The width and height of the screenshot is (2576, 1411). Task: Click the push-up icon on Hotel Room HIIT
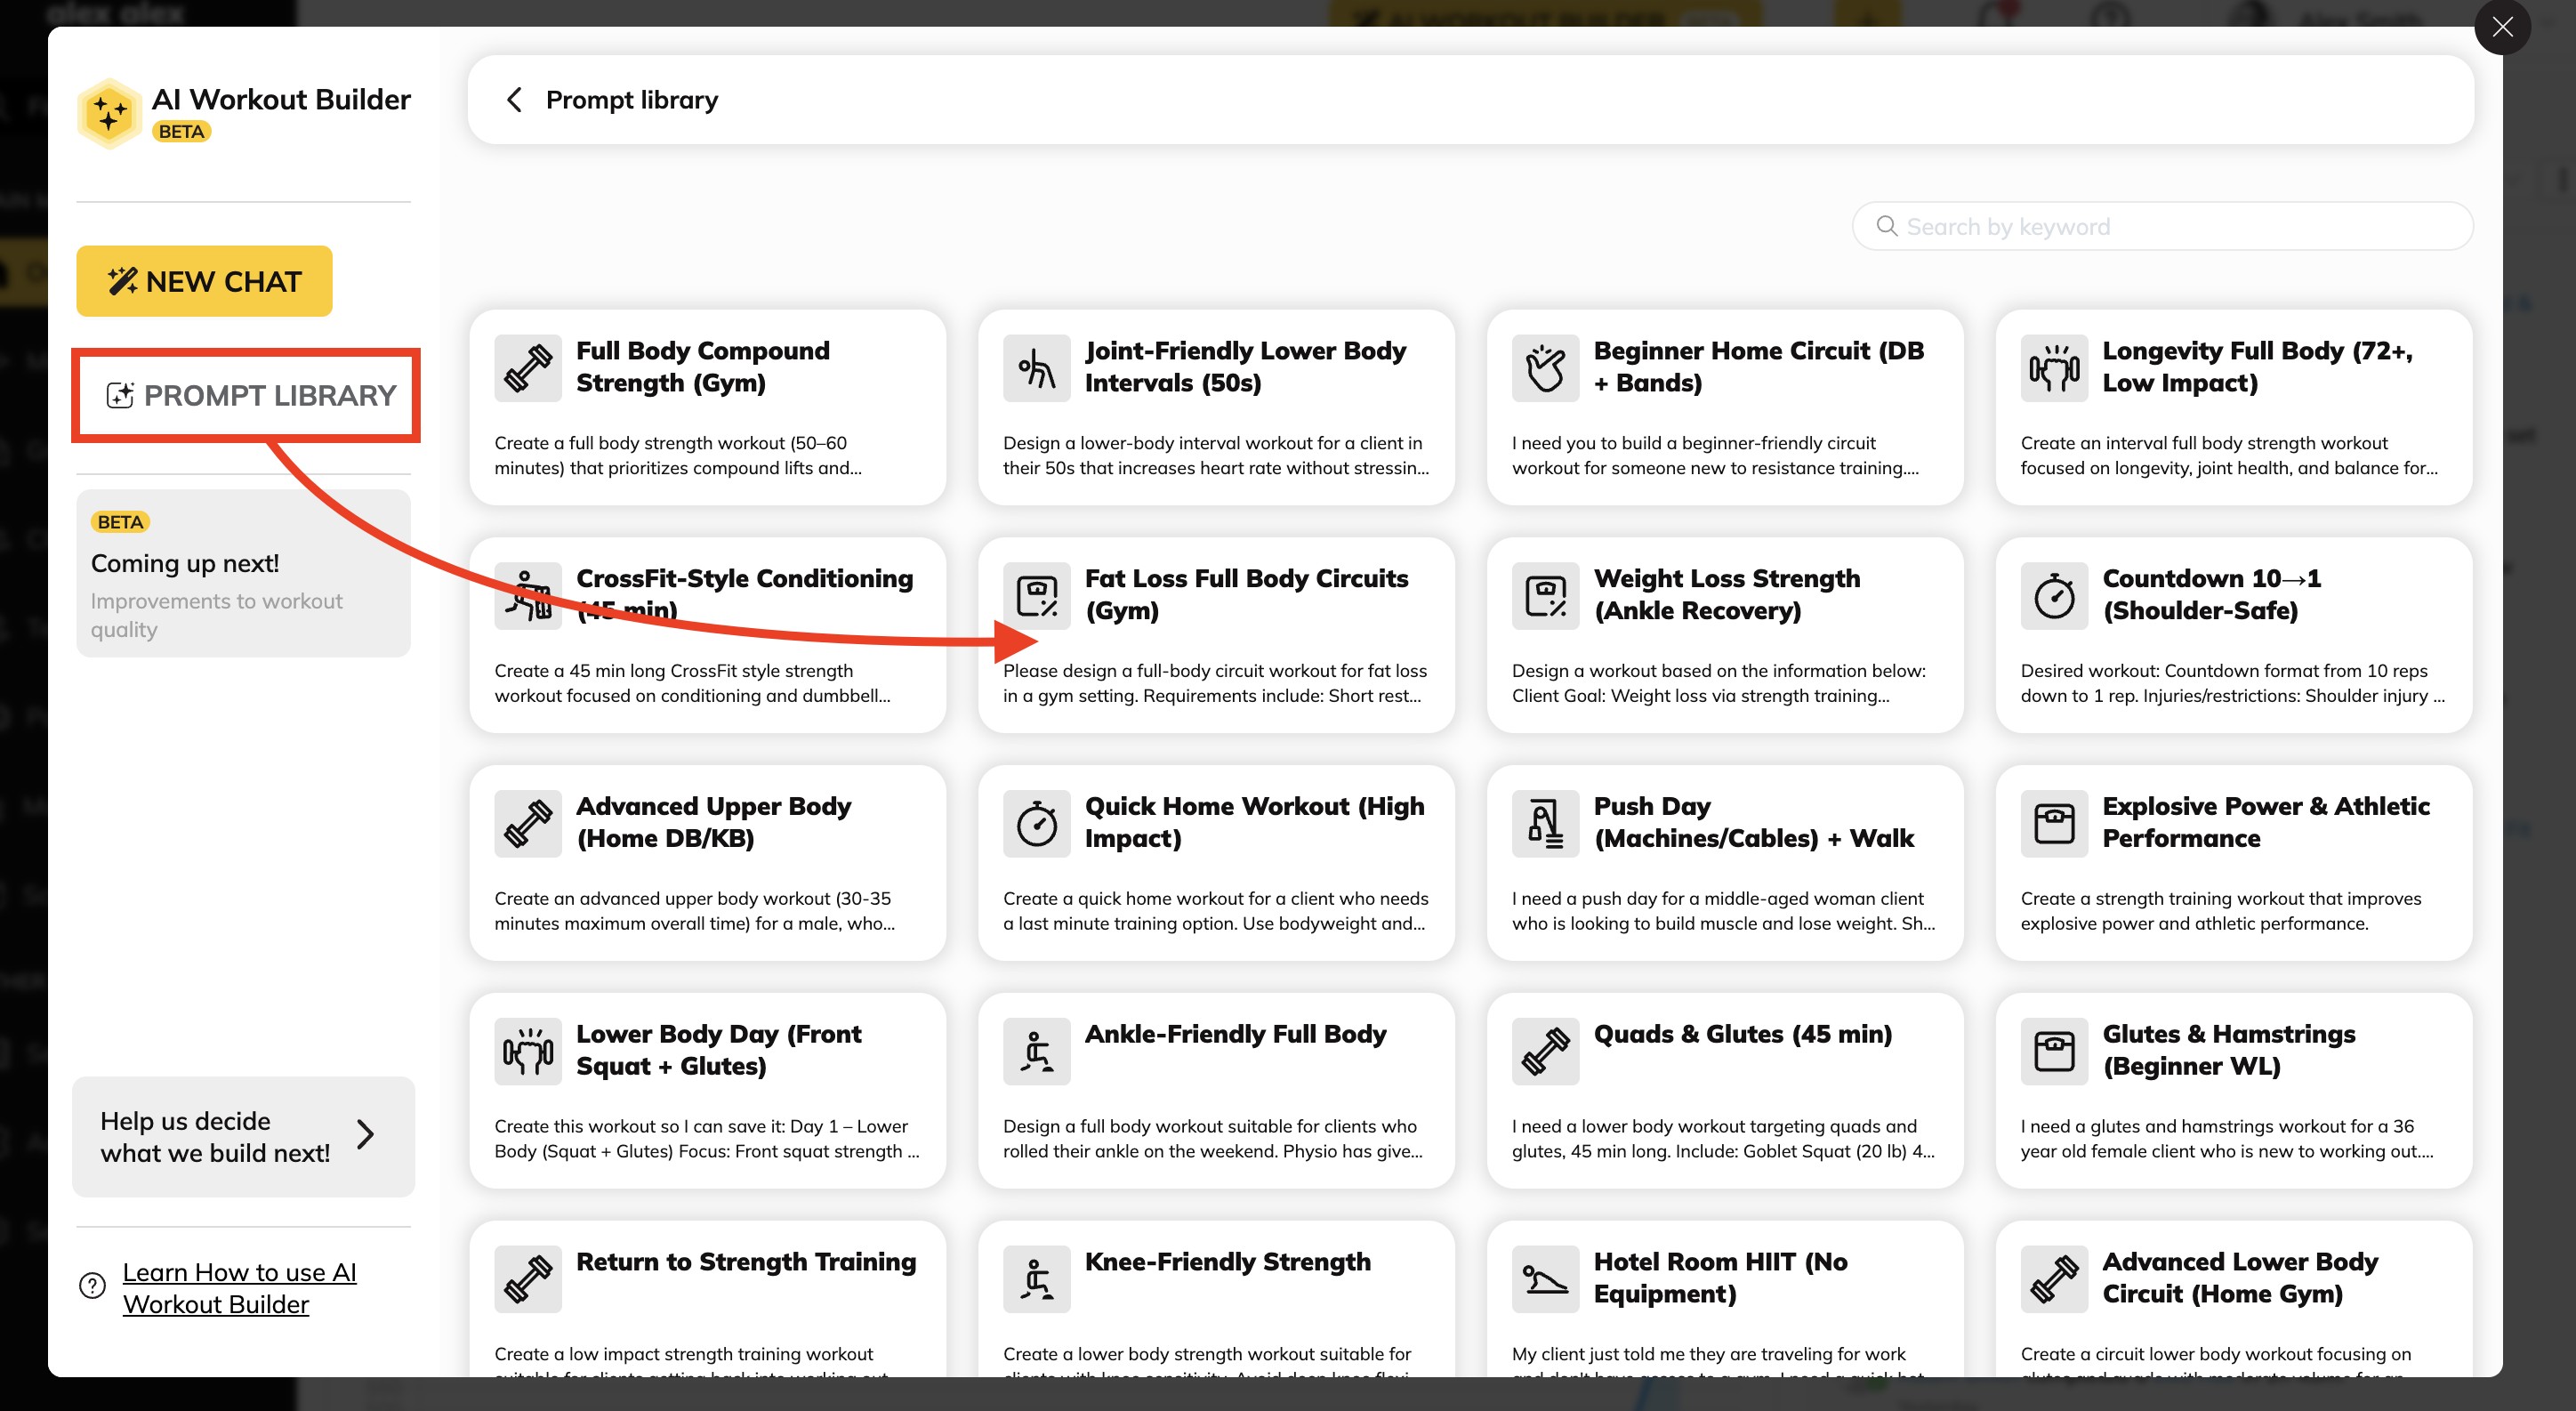1545,1279
